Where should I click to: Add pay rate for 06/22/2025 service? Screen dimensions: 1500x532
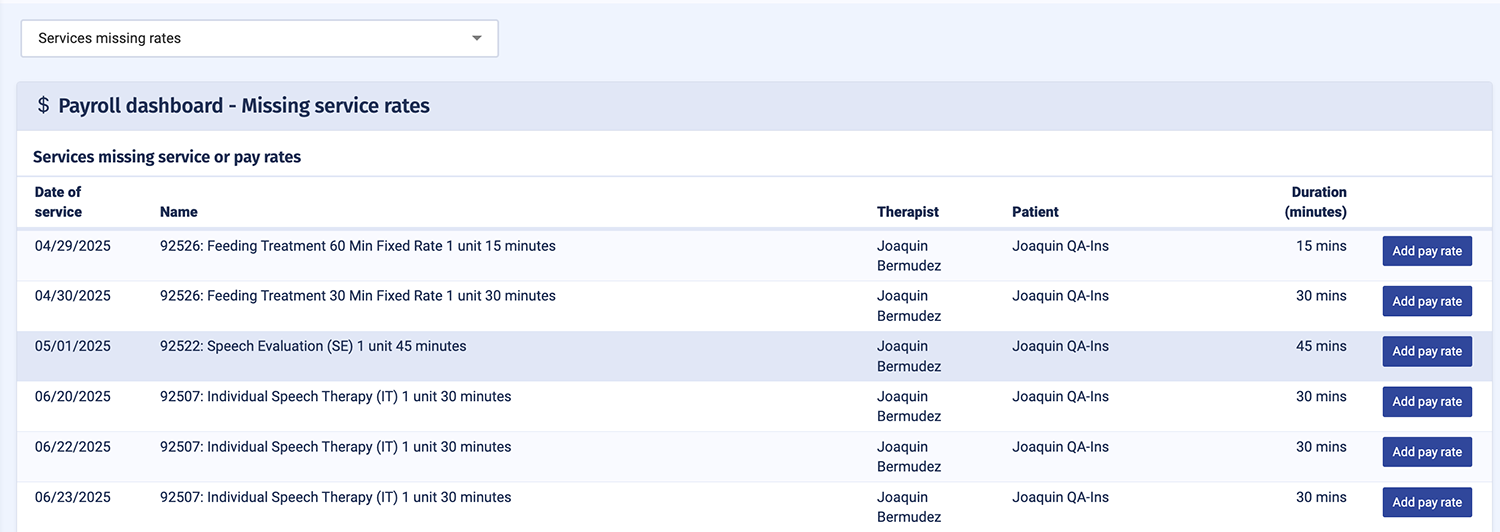click(1427, 452)
